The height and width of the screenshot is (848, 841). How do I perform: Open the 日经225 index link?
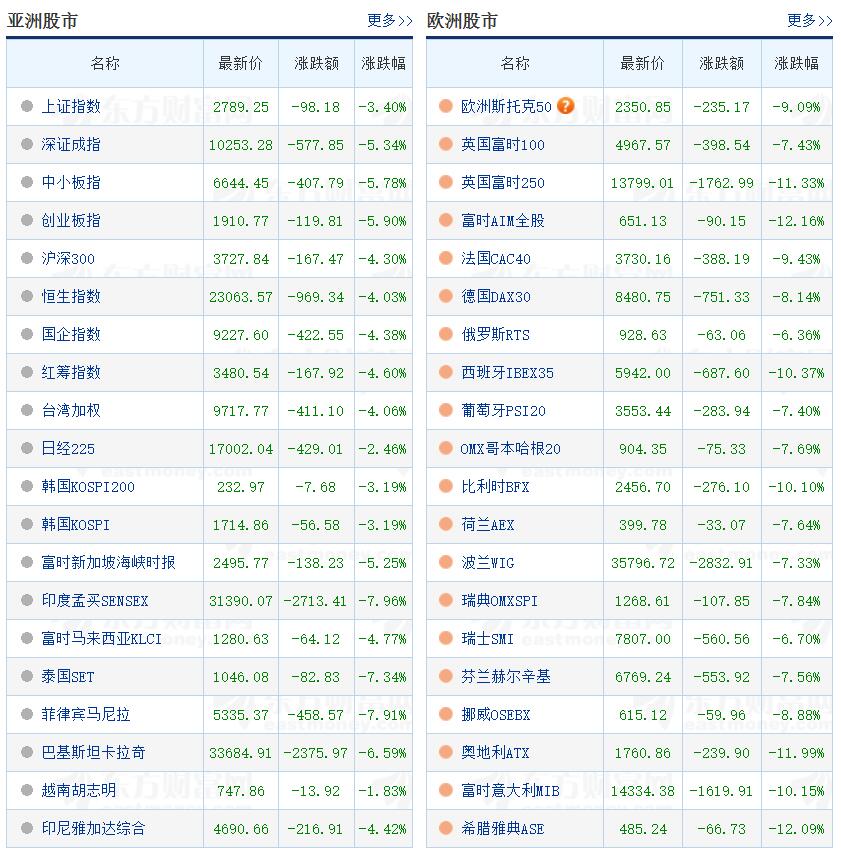click(68, 448)
